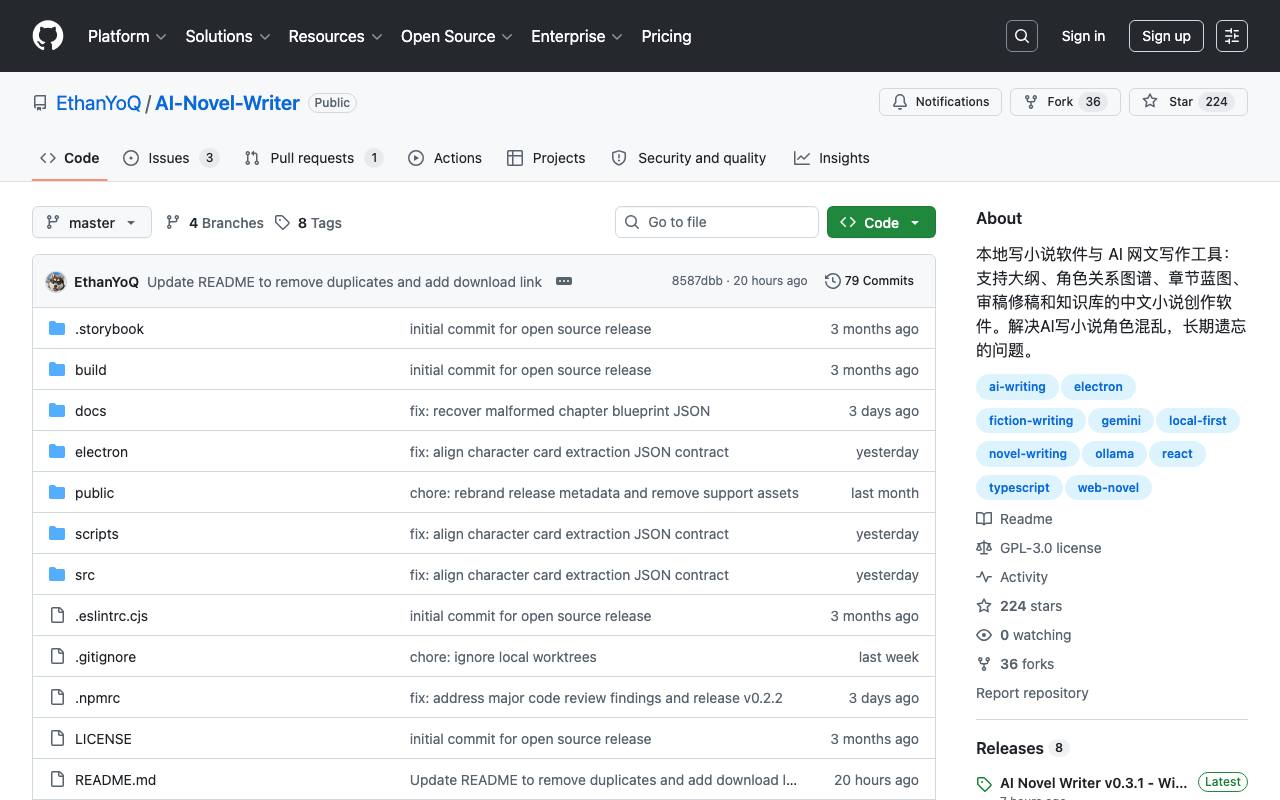Click the electron topic tag
1280x800 pixels.
[1098, 387]
